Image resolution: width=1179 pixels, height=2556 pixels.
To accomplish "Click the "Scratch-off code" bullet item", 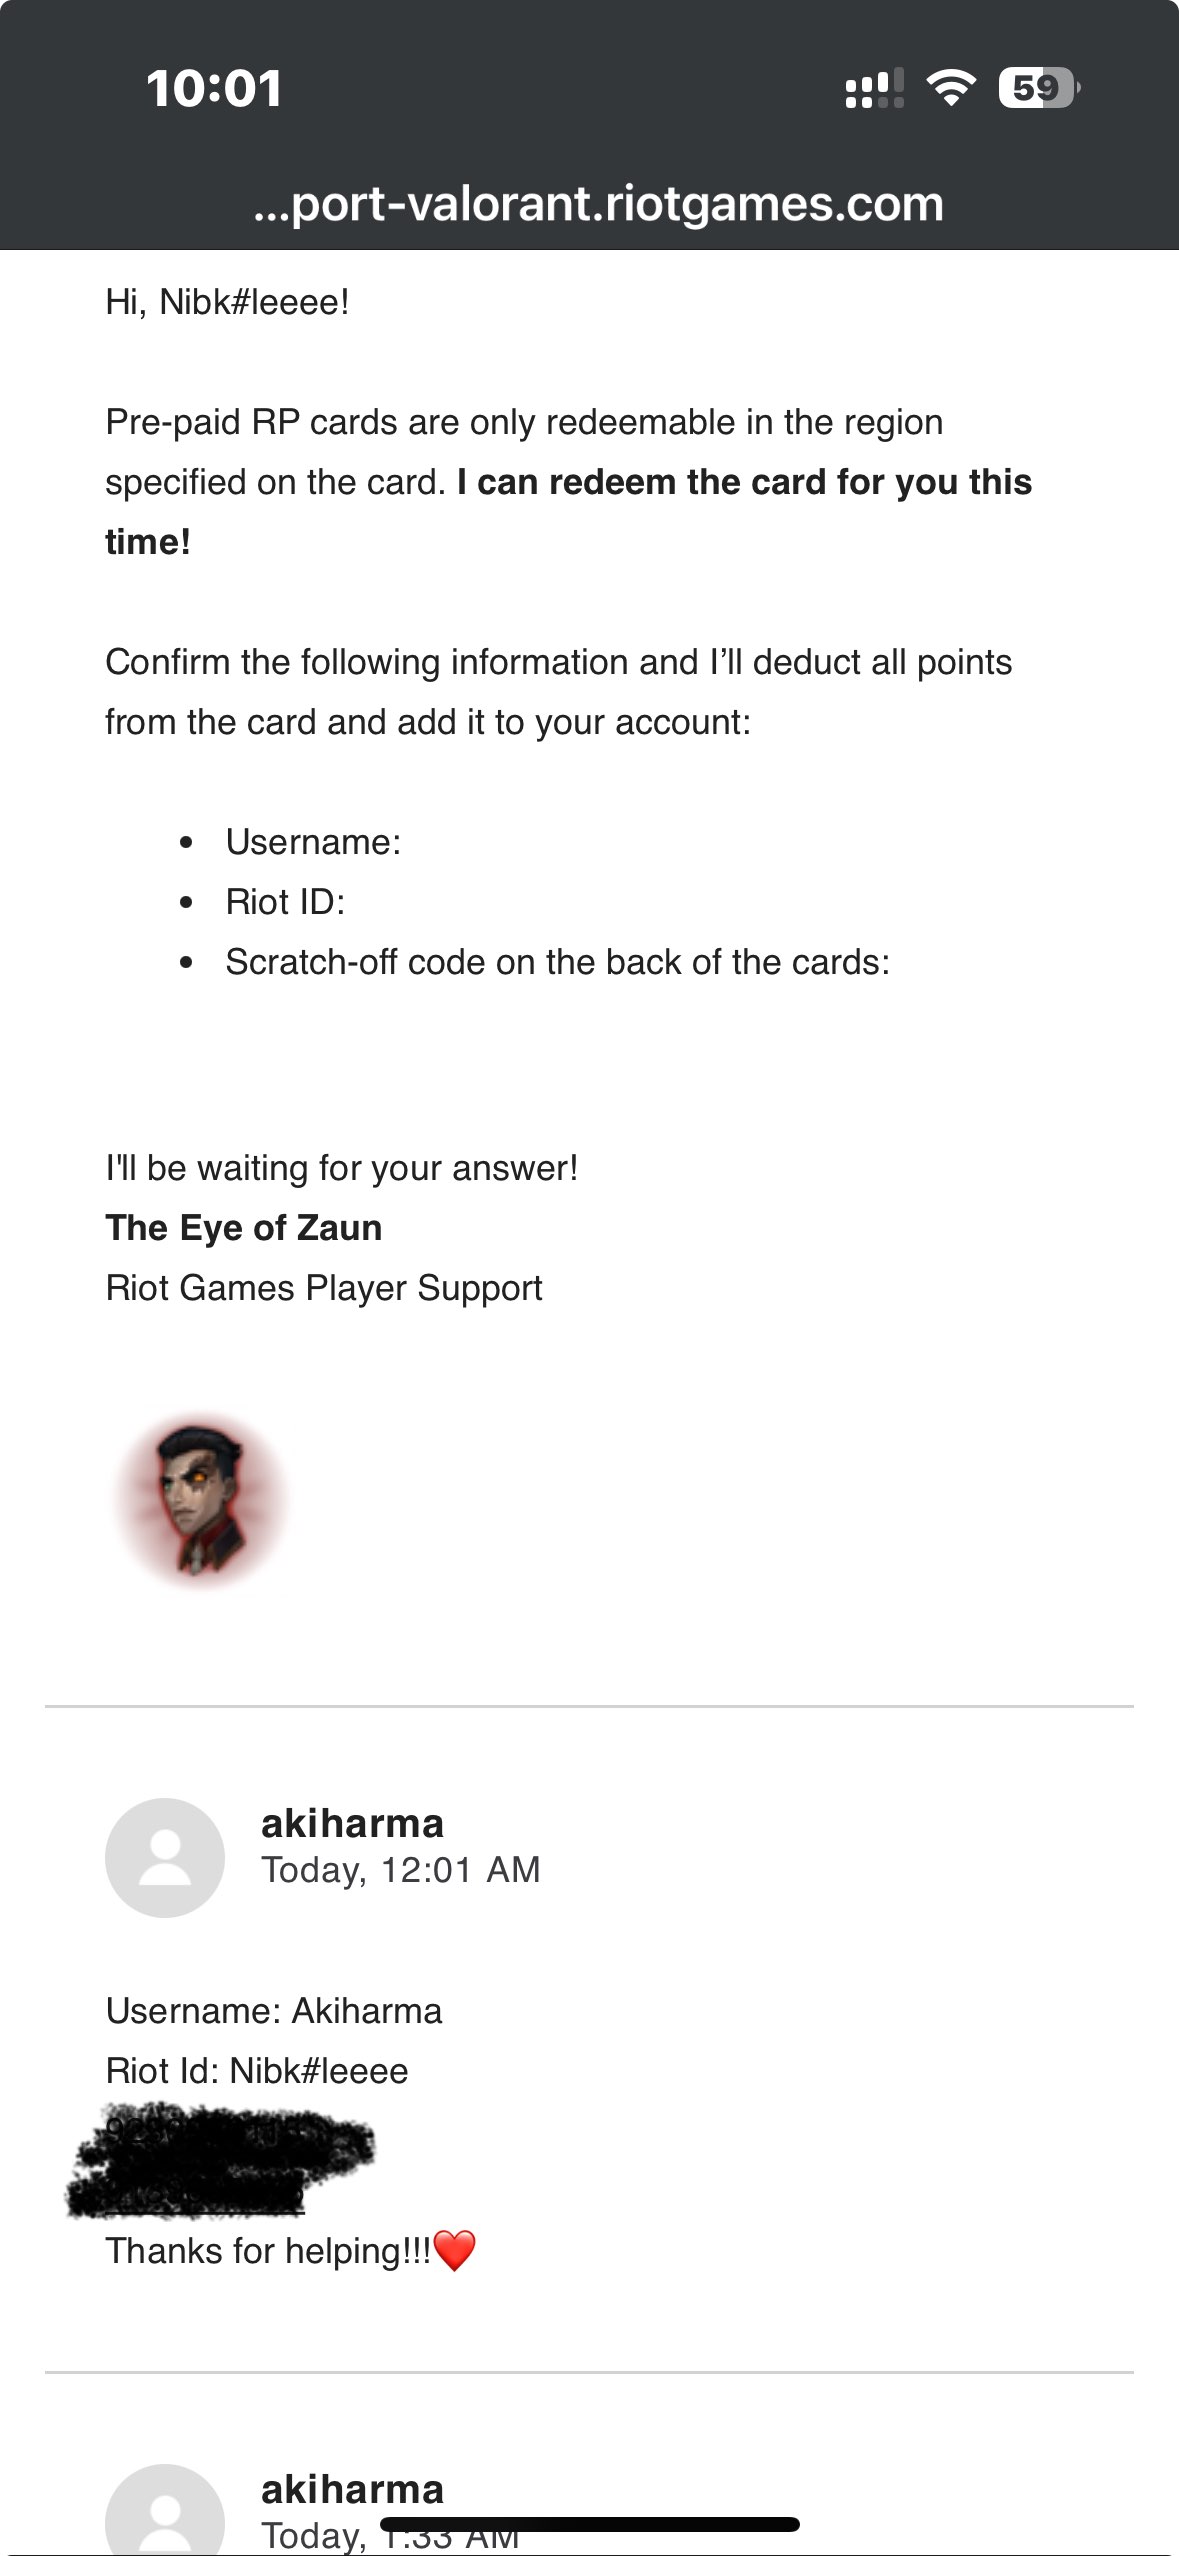I will click(557, 962).
